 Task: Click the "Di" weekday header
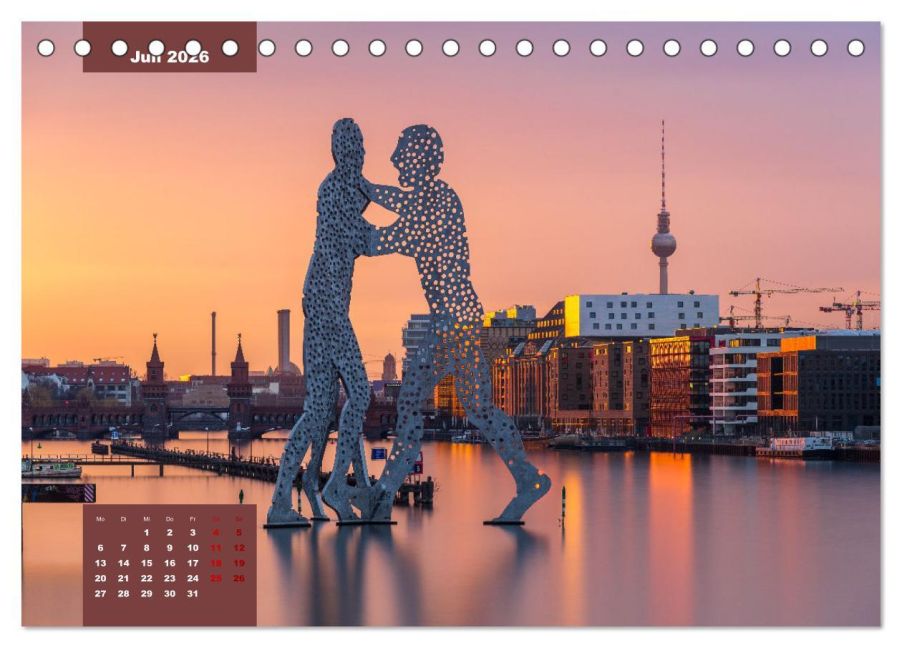tap(123, 519)
